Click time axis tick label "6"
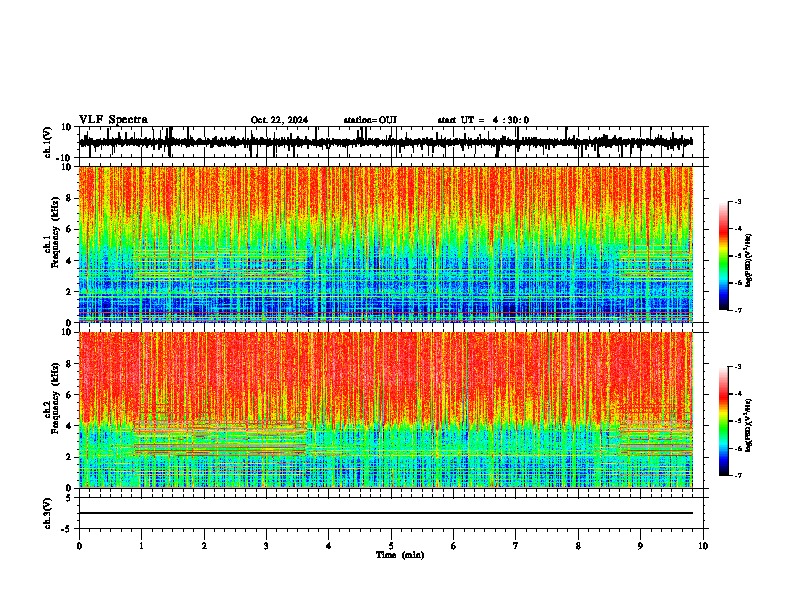This screenshot has width=792, height=612. coord(454,546)
